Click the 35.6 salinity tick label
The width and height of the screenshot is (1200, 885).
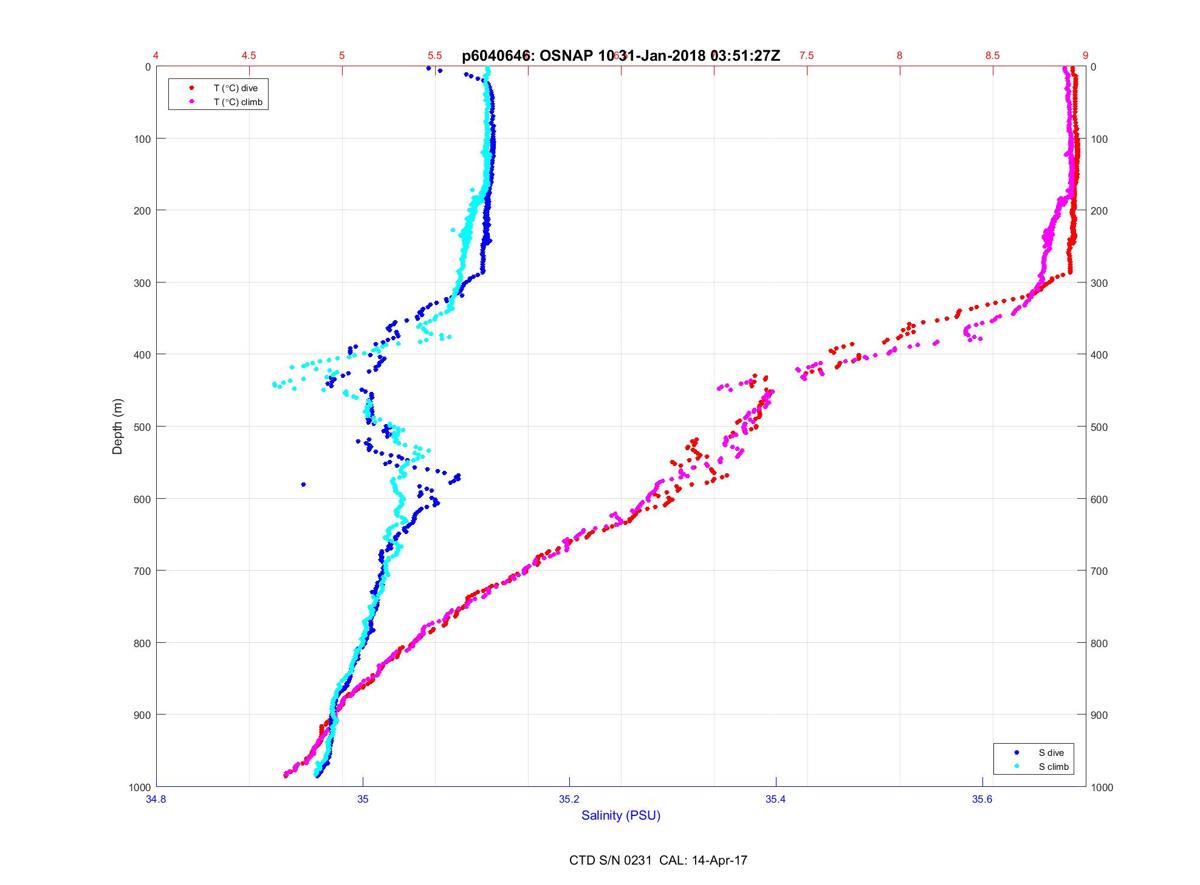(x=982, y=799)
